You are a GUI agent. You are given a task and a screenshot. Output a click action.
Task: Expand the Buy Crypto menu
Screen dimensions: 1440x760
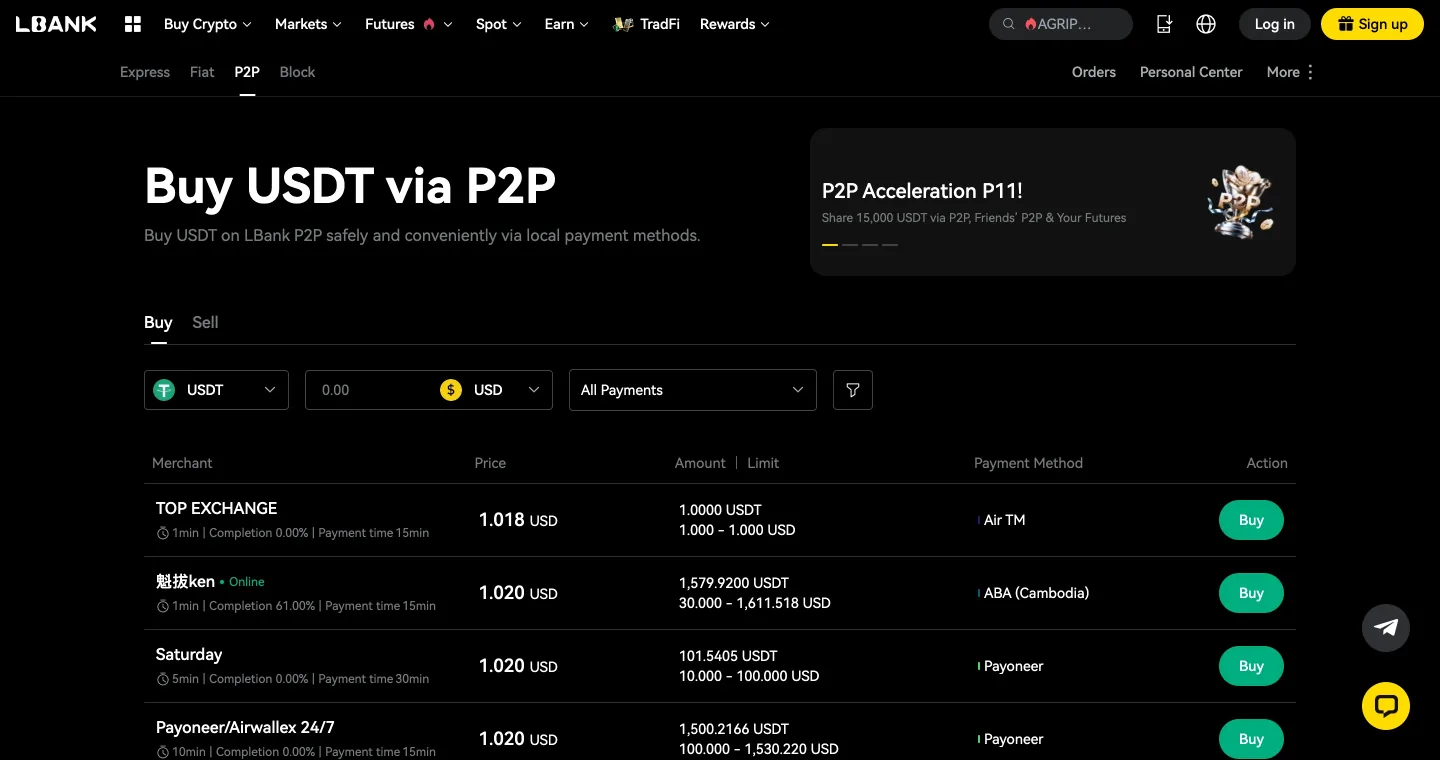(x=208, y=24)
